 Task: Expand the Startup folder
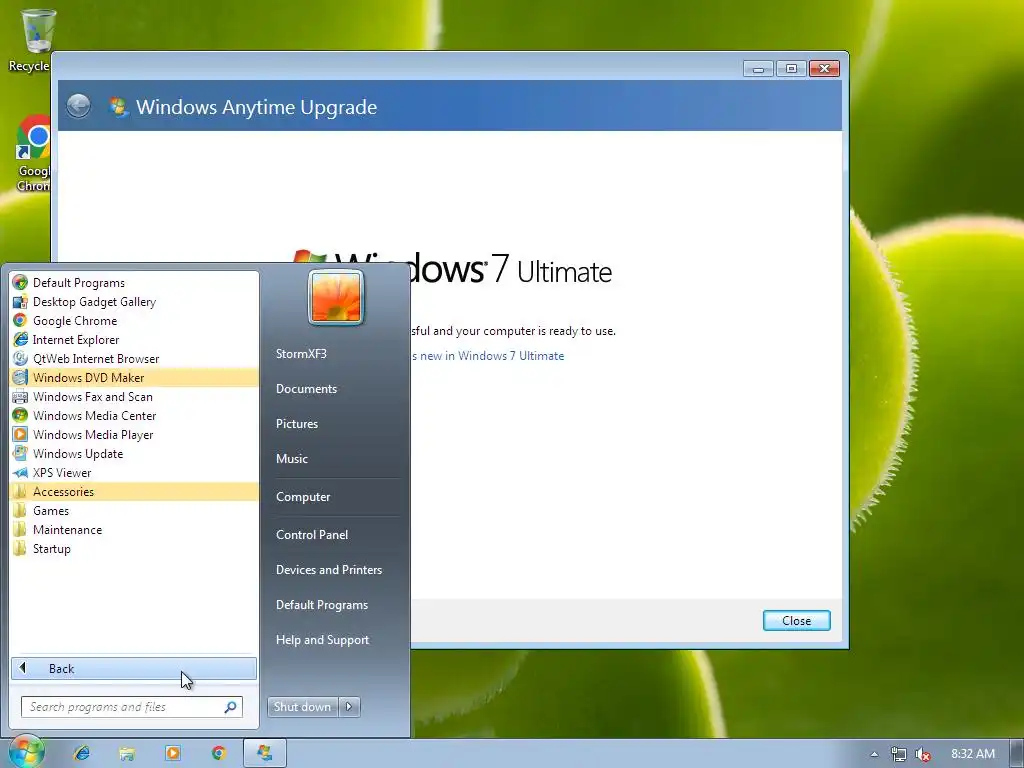point(134,549)
